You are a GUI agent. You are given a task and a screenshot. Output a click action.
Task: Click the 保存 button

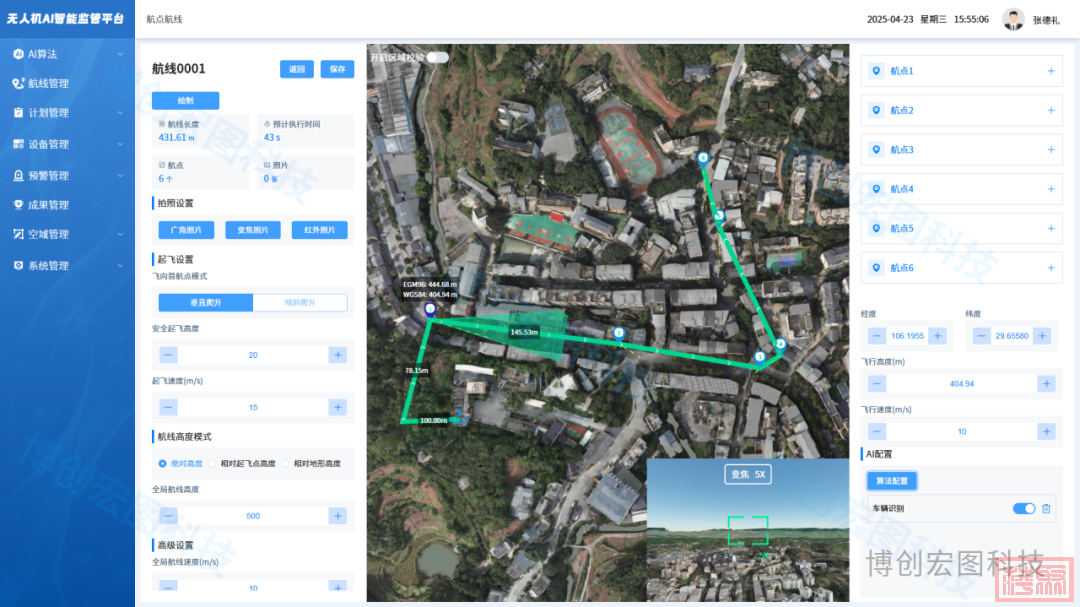point(337,69)
